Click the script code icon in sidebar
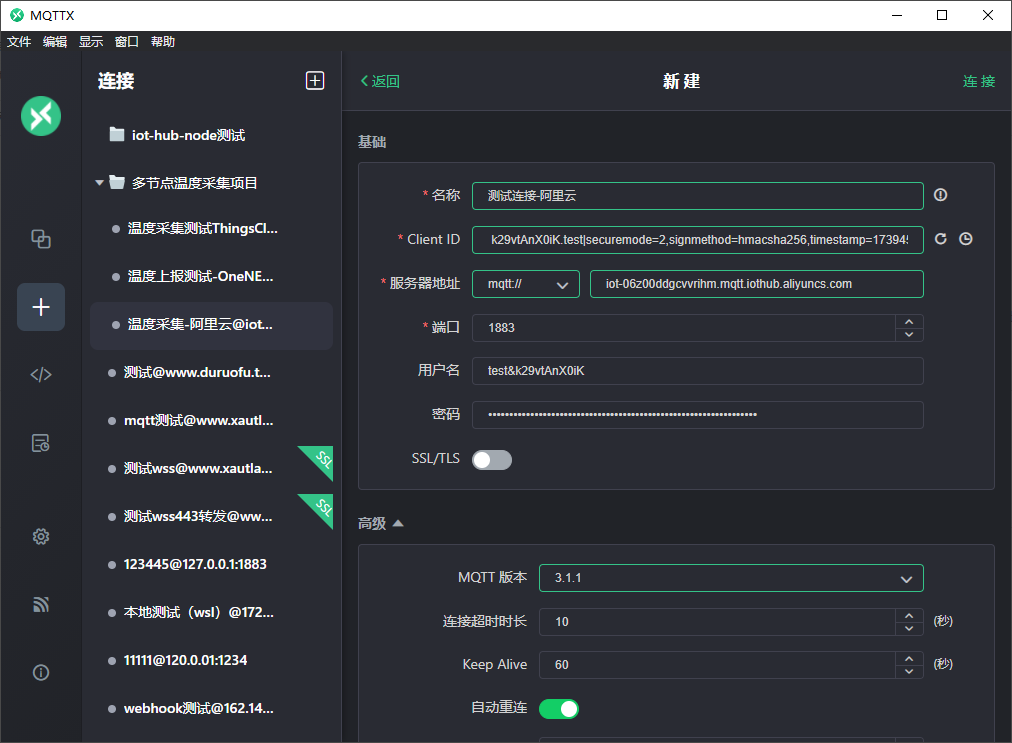This screenshot has height=743, width=1012. tap(41, 375)
